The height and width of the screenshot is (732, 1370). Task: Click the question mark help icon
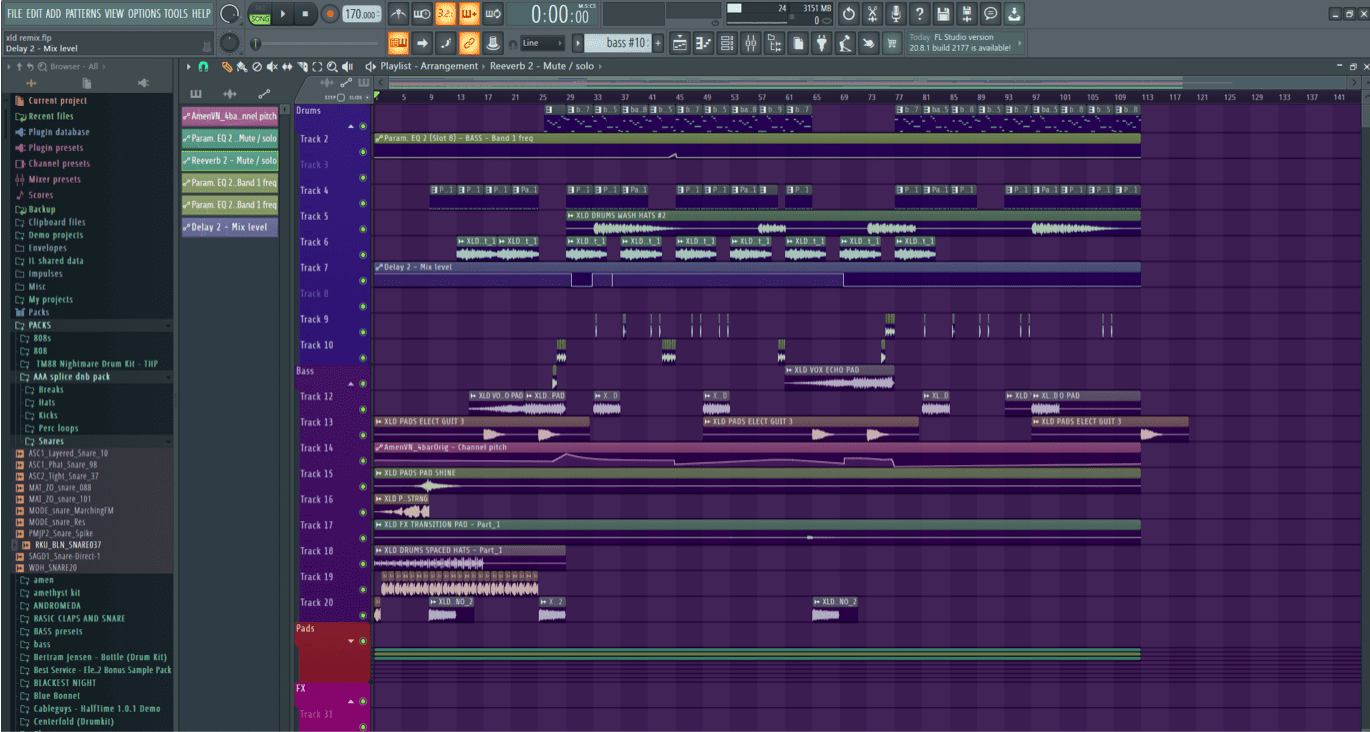coord(919,14)
